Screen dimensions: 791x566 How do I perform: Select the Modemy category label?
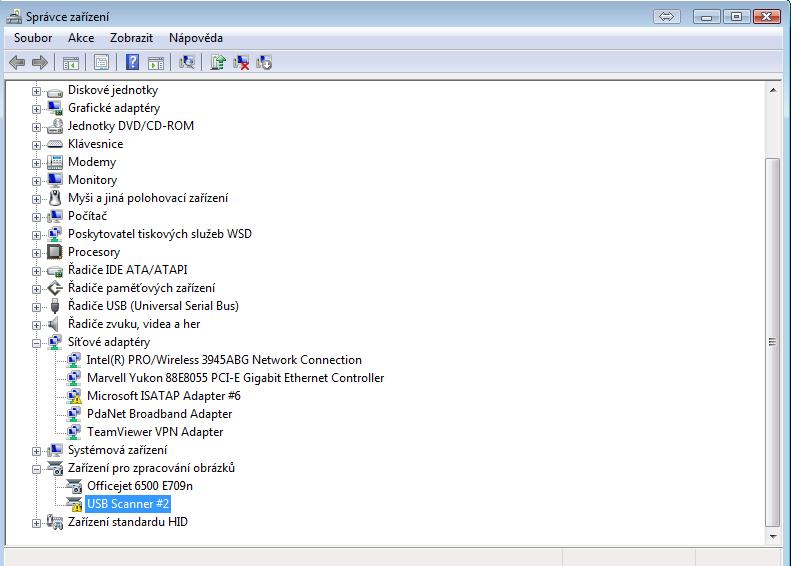(92, 162)
